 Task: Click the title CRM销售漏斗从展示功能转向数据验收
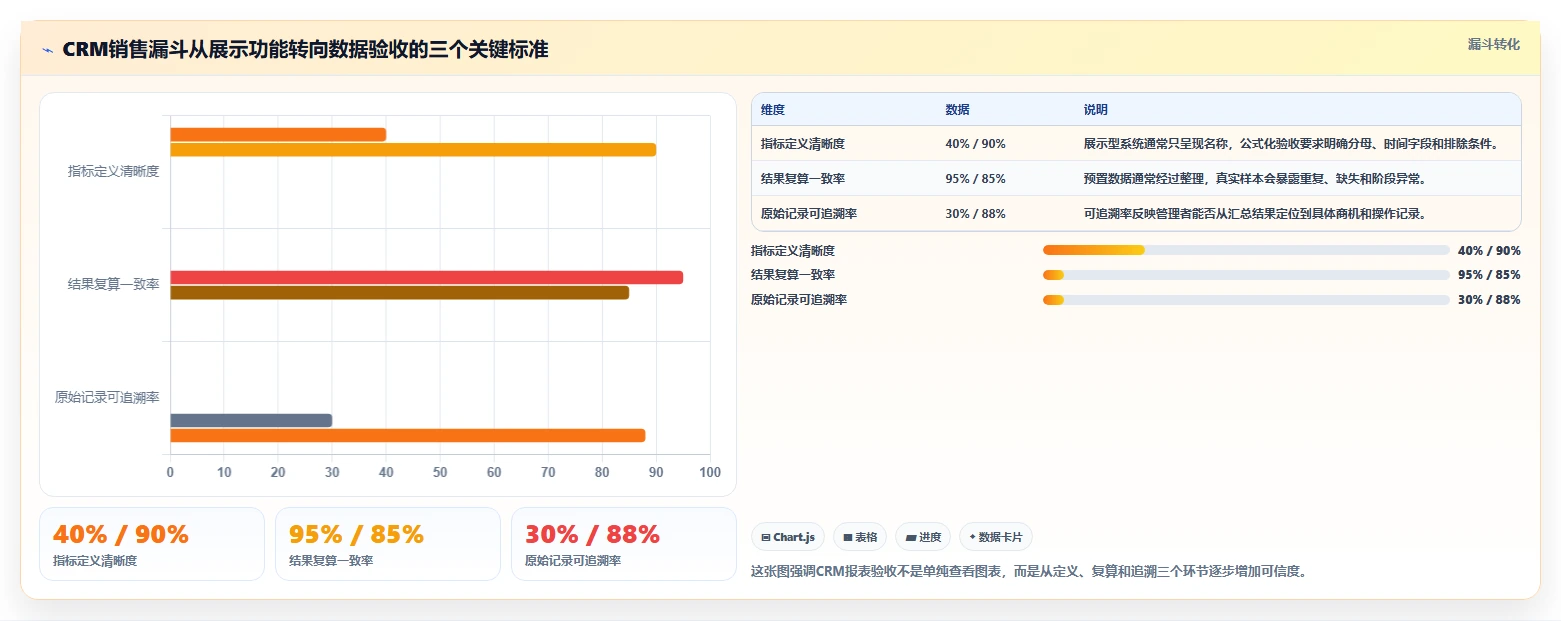[x=305, y=50]
